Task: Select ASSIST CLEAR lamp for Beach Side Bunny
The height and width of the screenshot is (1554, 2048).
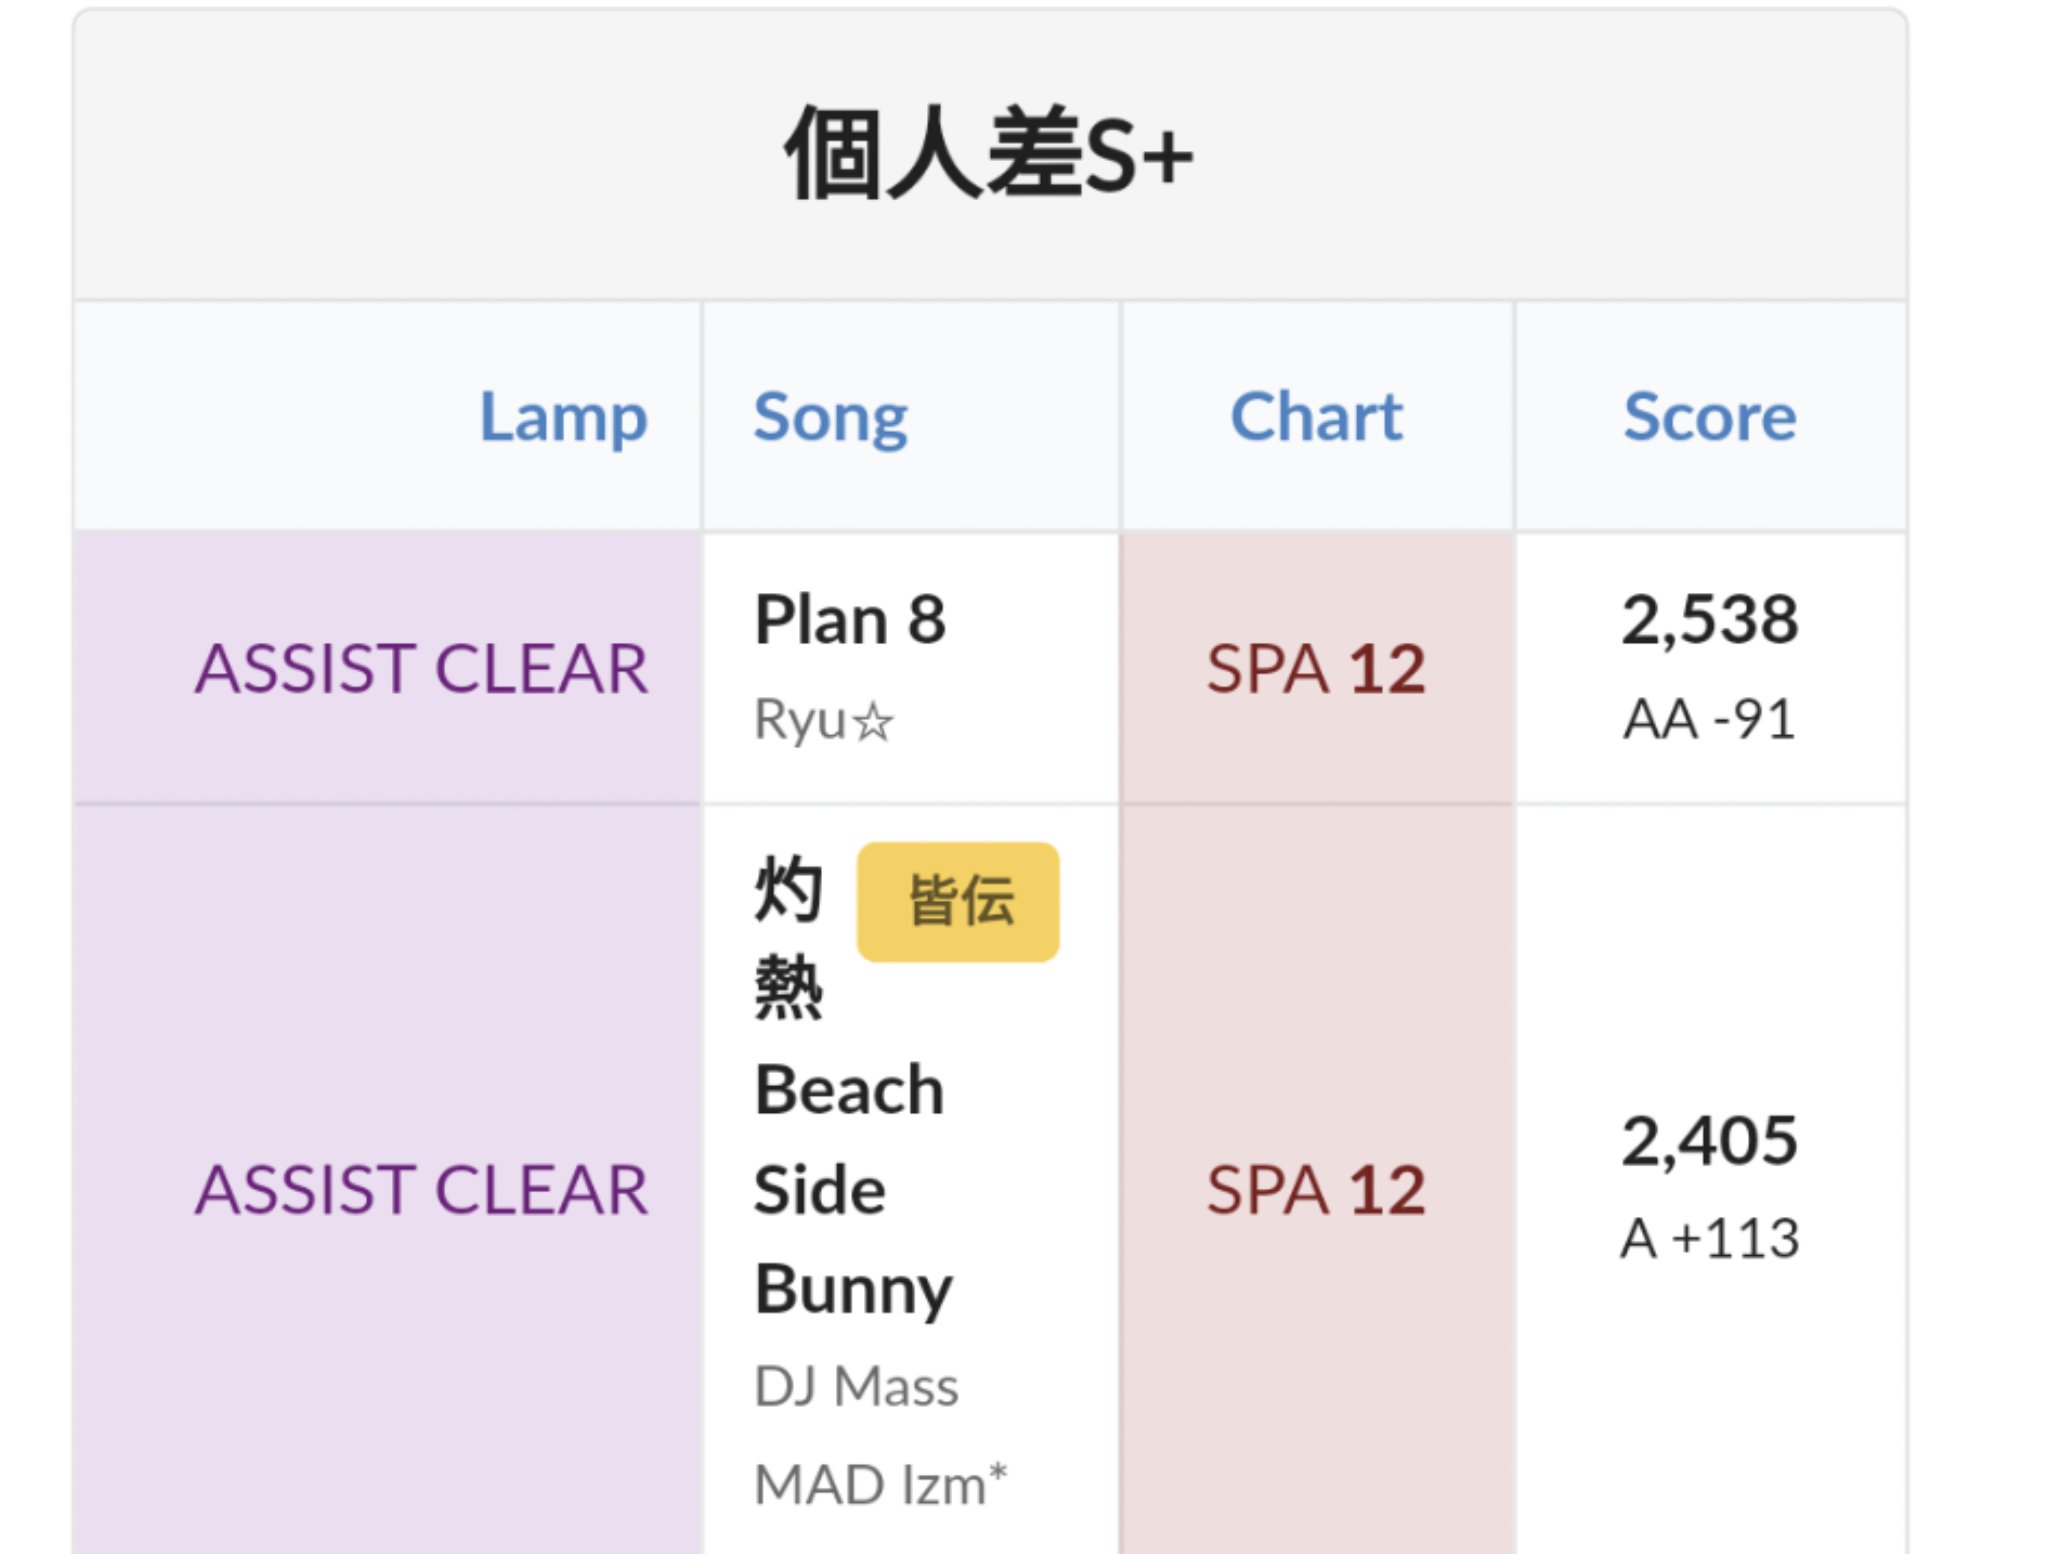Action: tap(421, 1190)
